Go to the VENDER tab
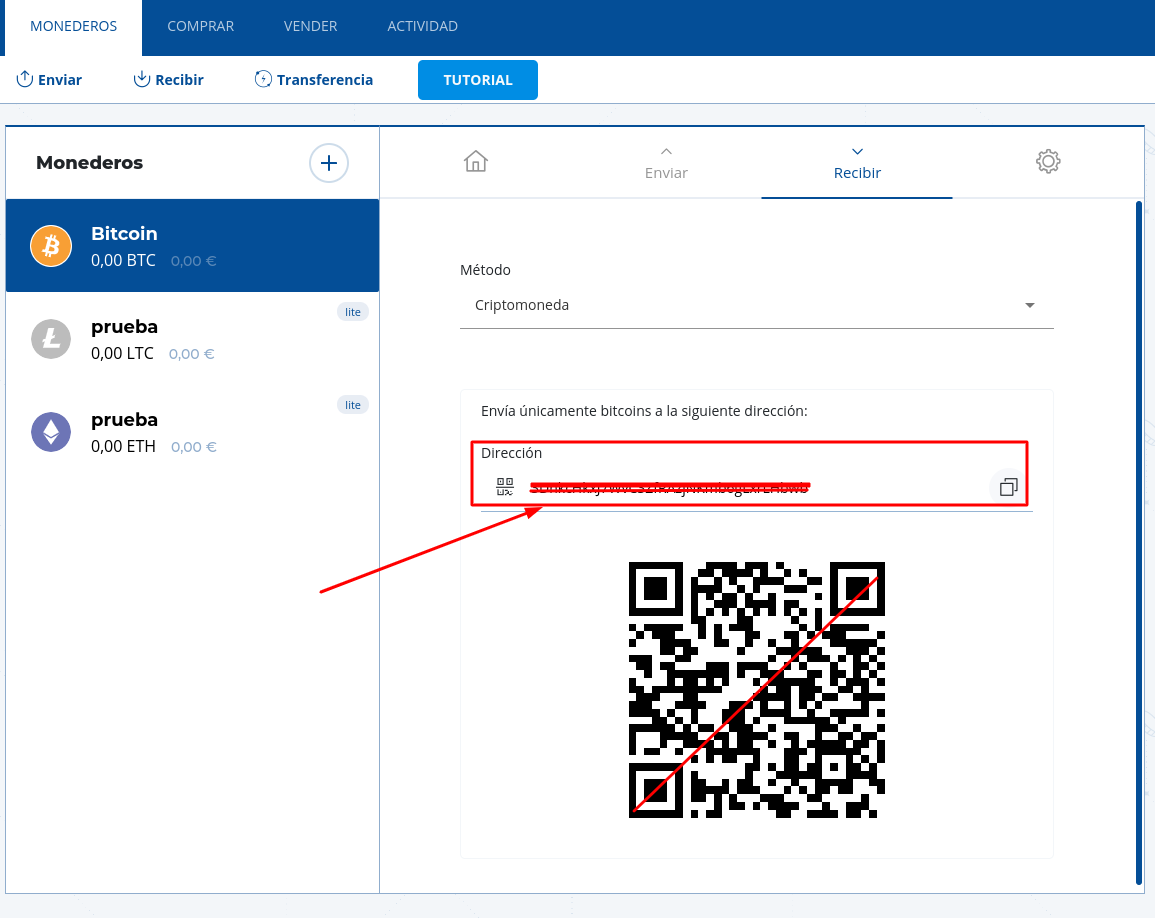The width and height of the screenshot is (1155, 918). click(x=310, y=27)
